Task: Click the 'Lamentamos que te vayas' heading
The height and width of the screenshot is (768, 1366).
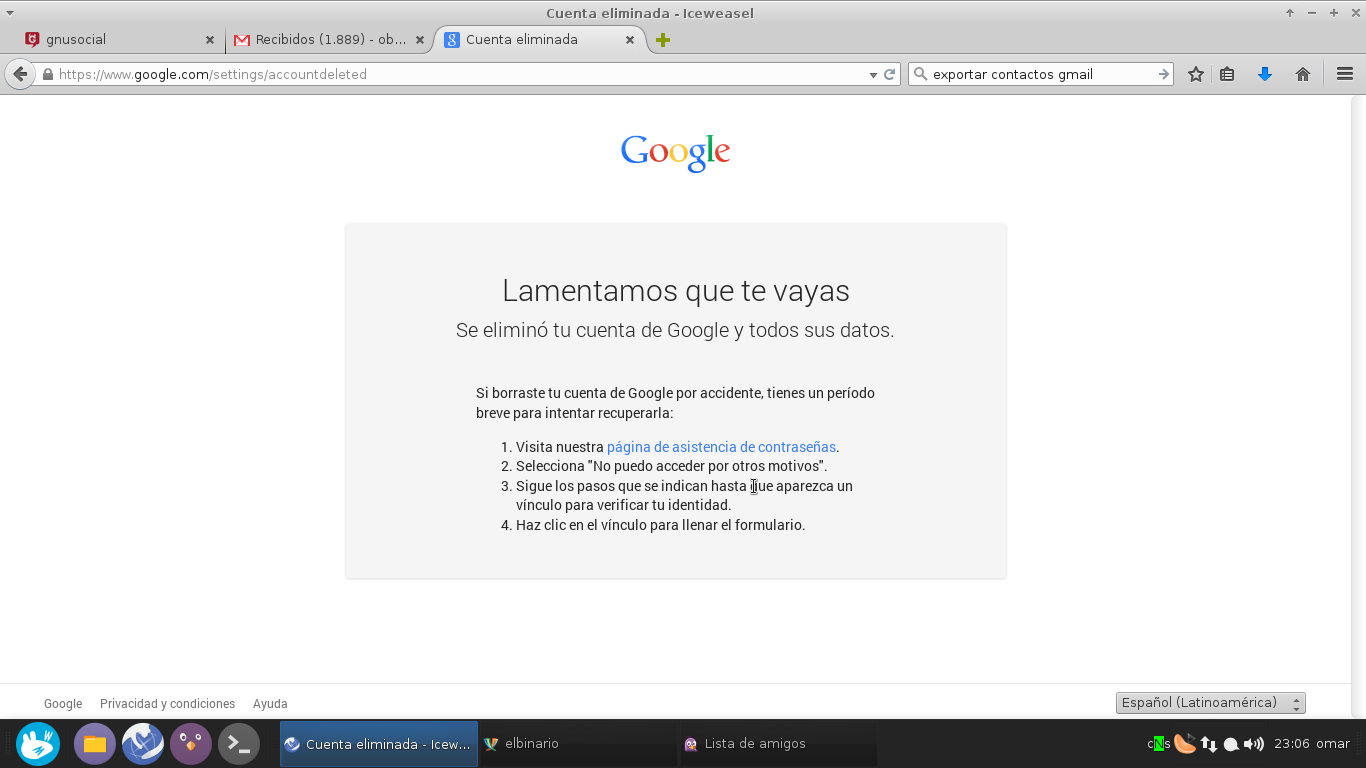Action: (675, 291)
